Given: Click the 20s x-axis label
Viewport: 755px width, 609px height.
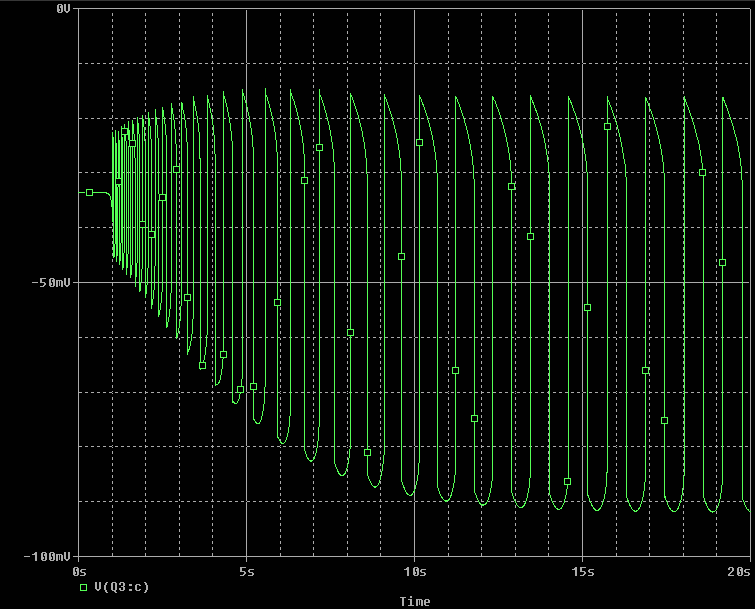Looking at the screenshot, I should (x=739, y=571).
